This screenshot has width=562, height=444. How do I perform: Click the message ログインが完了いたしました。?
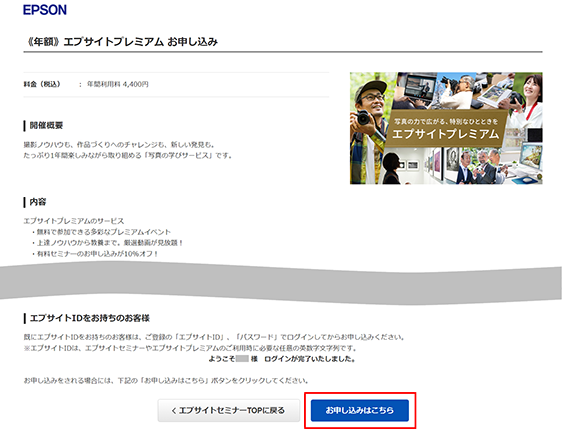(310, 359)
